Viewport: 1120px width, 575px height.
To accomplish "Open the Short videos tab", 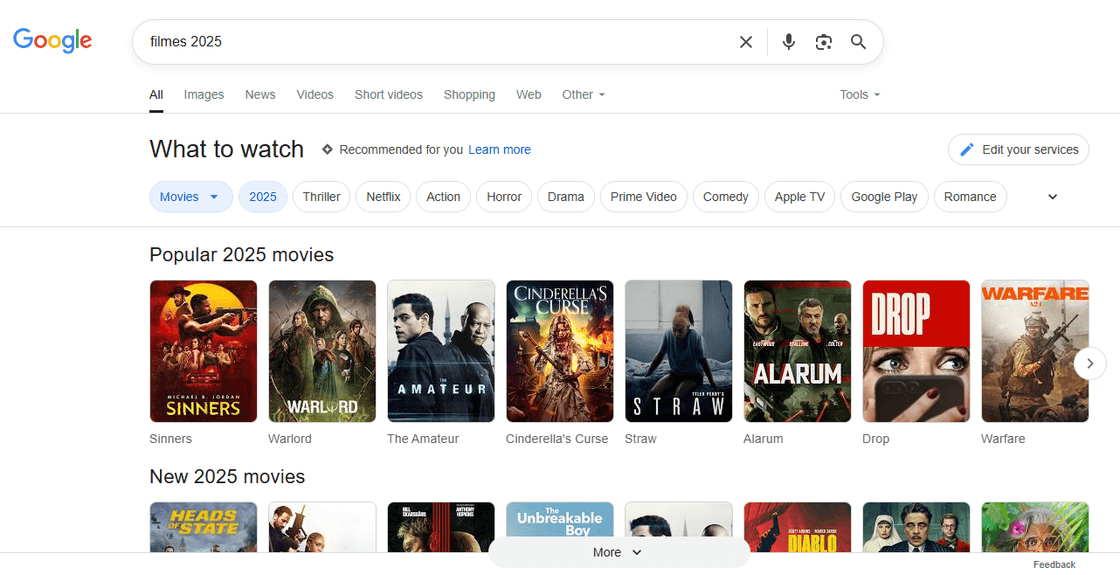I will tap(389, 94).
